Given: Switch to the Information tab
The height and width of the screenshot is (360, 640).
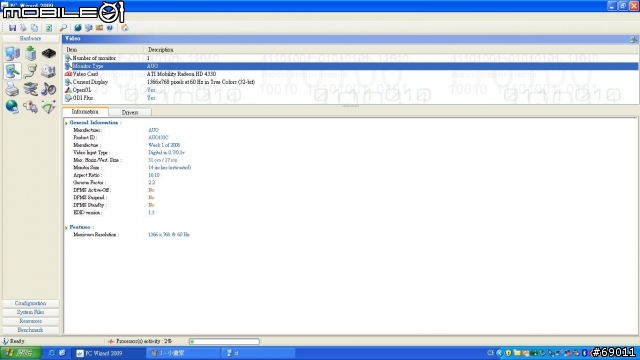Looking at the screenshot, I should tap(85, 112).
